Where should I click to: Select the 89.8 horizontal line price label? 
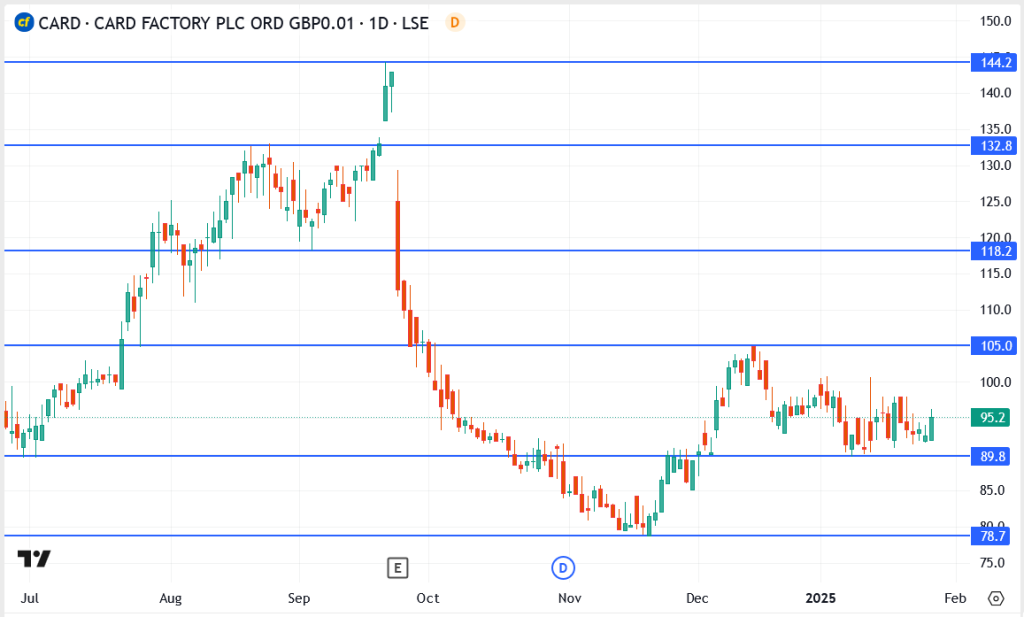coord(995,456)
